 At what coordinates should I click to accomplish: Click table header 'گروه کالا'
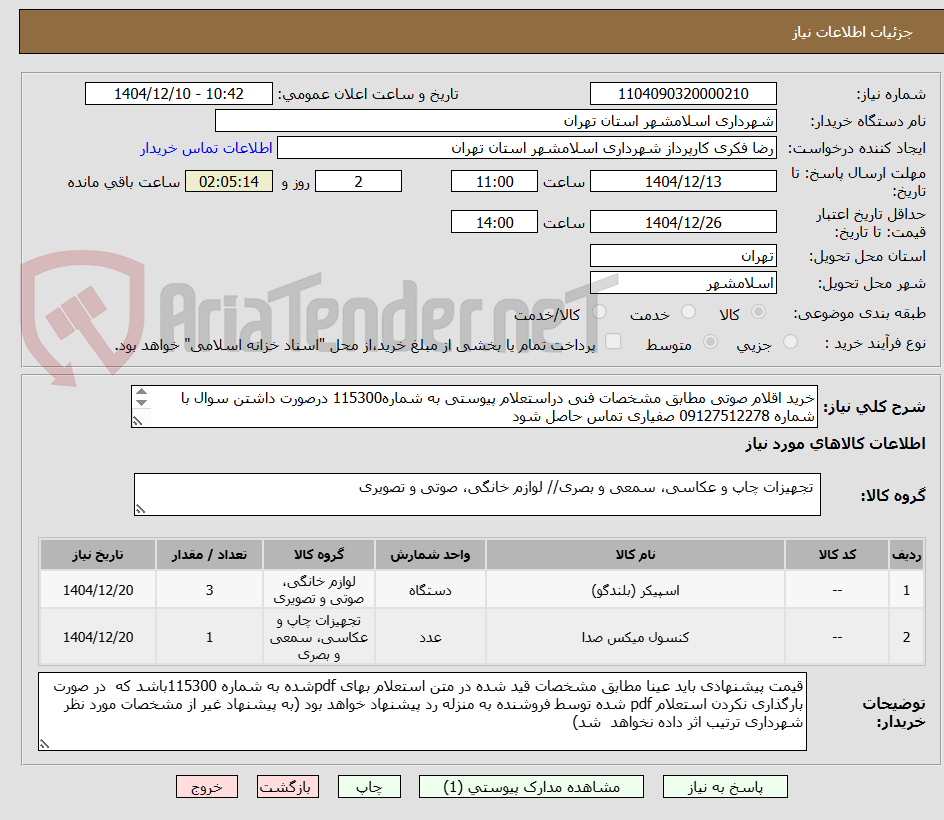point(319,554)
